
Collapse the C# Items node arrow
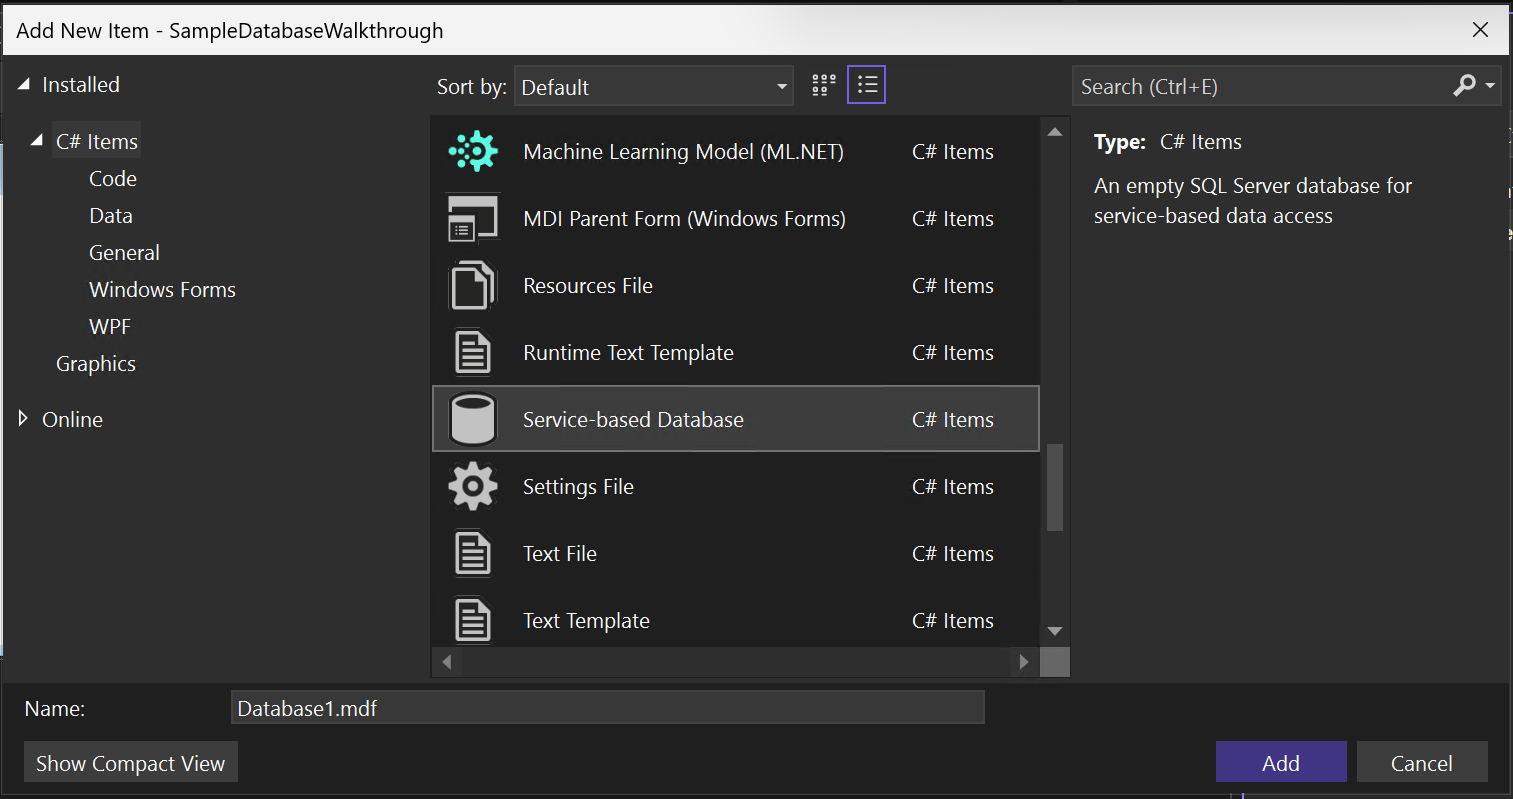pyautogui.click(x=37, y=141)
